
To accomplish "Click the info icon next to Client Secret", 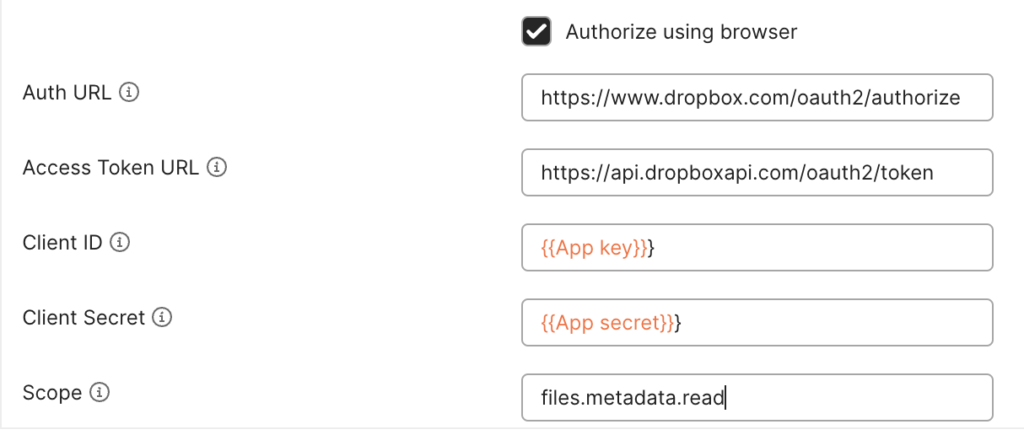I will point(162,318).
